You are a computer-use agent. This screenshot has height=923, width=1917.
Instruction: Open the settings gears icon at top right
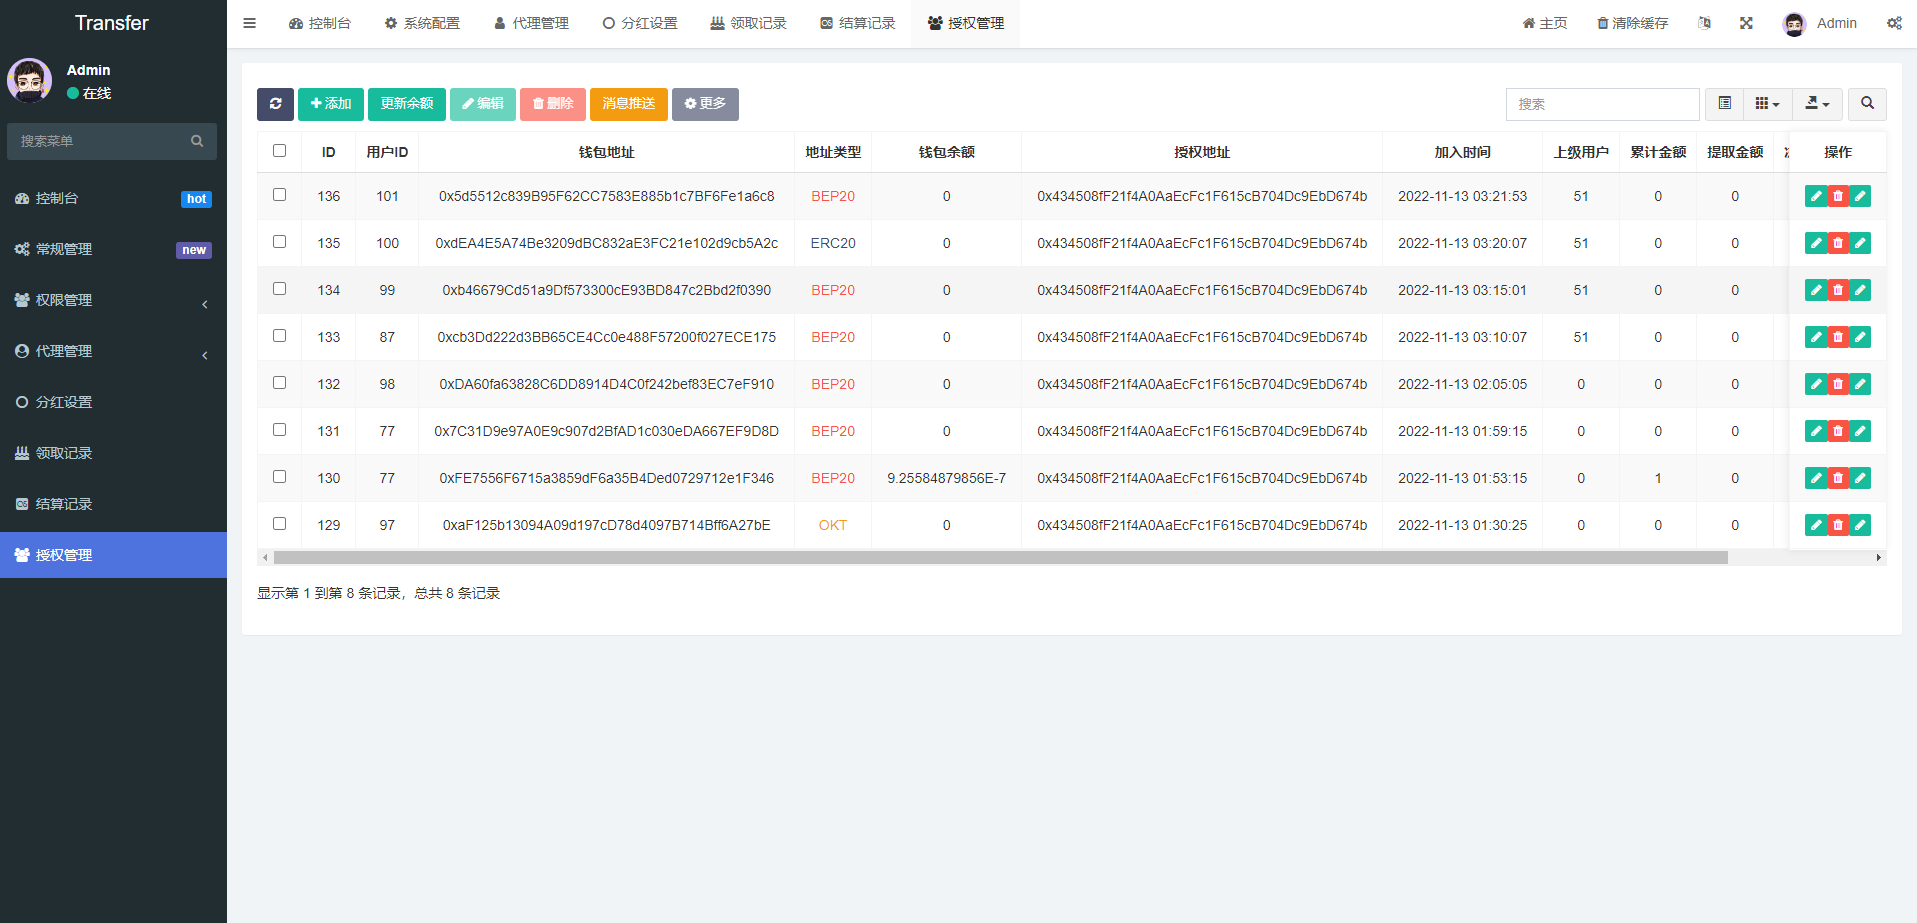[1895, 22]
